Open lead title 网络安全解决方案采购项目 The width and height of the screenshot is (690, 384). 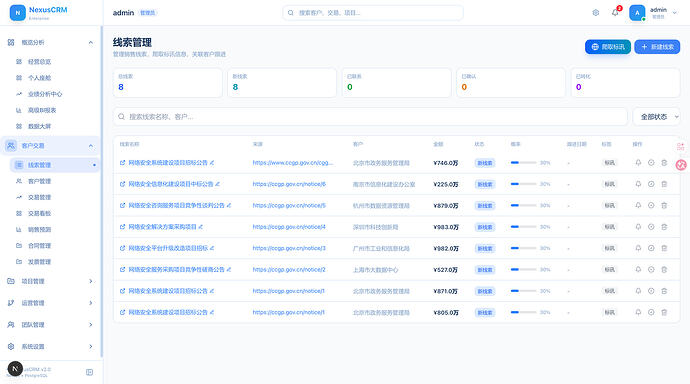pyautogui.click(x=162, y=227)
